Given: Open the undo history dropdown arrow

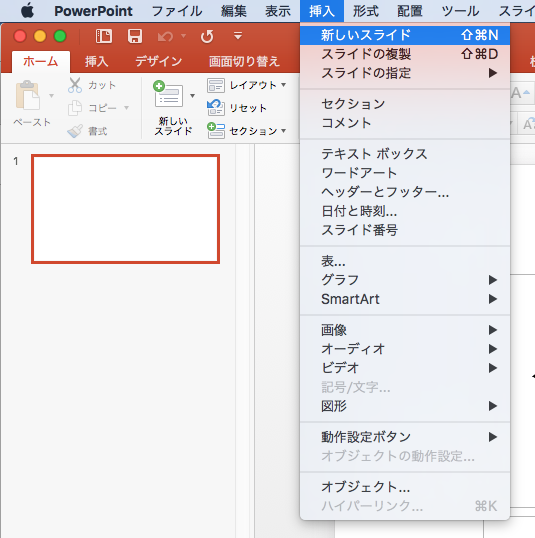Looking at the screenshot, I should 184,35.
